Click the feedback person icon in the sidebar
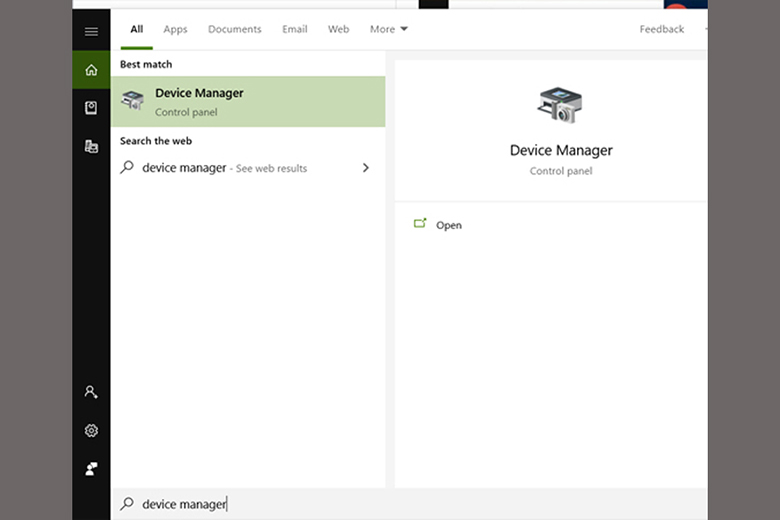Screen dimensions: 780x520 pyautogui.click(x=91, y=468)
